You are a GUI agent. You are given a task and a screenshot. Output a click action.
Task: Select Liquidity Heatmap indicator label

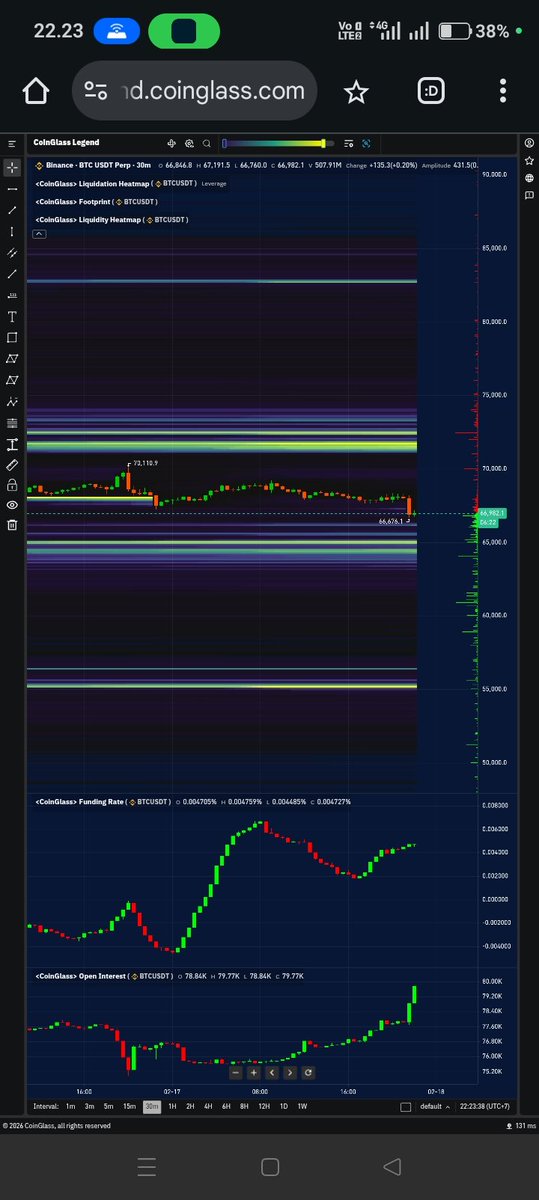88,219
